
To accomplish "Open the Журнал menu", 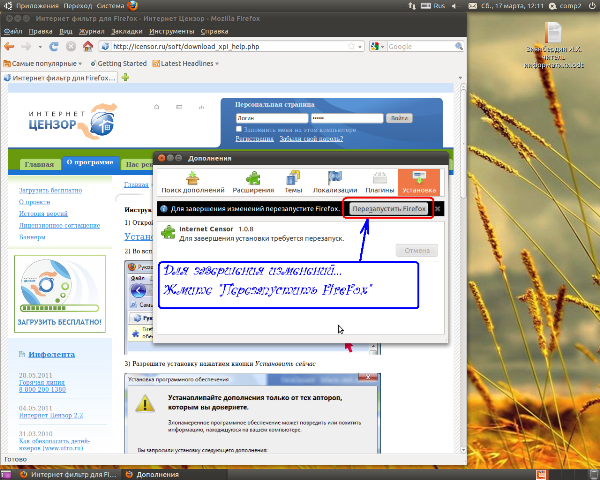I will [x=91, y=31].
